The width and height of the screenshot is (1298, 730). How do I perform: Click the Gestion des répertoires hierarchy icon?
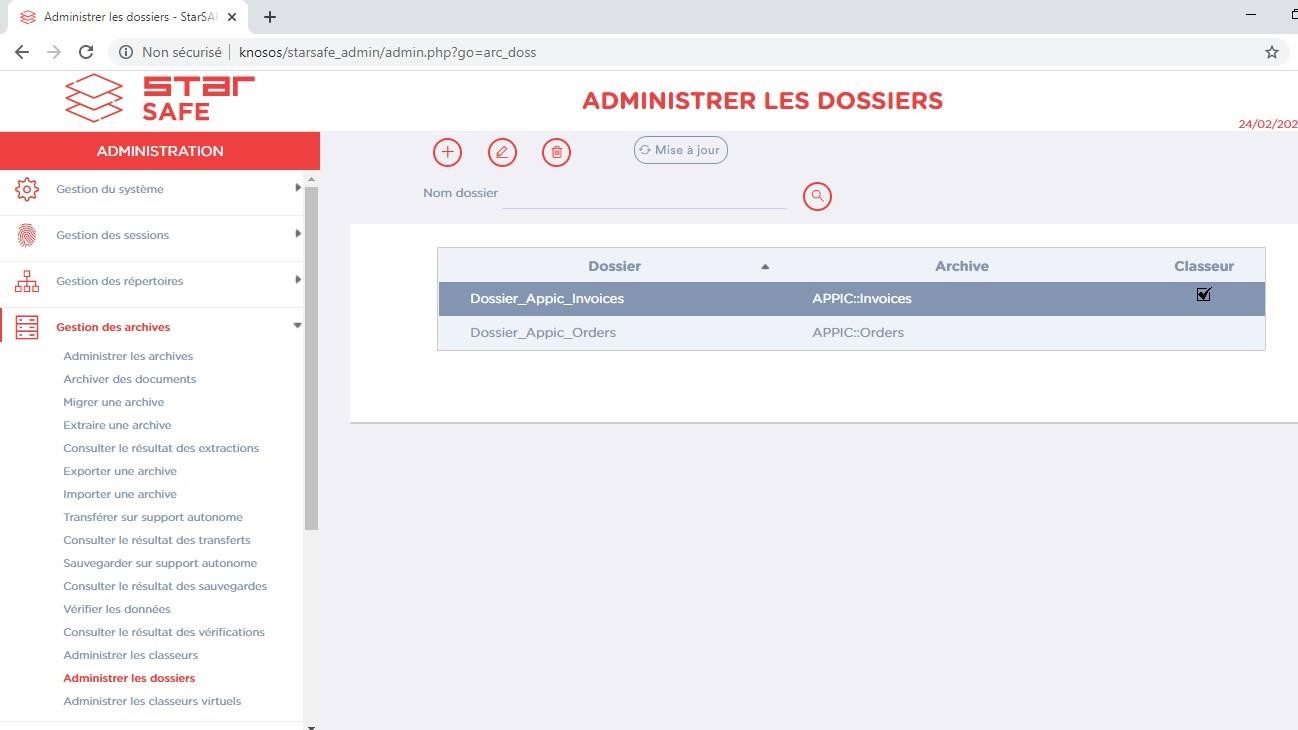click(x=27, y=281)
